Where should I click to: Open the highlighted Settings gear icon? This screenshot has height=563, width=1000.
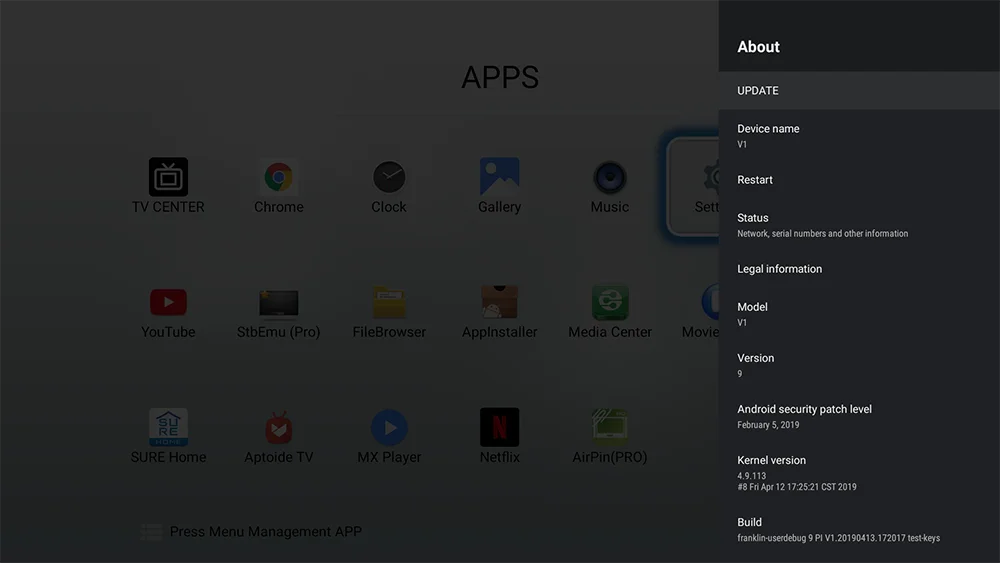[710, 177]
